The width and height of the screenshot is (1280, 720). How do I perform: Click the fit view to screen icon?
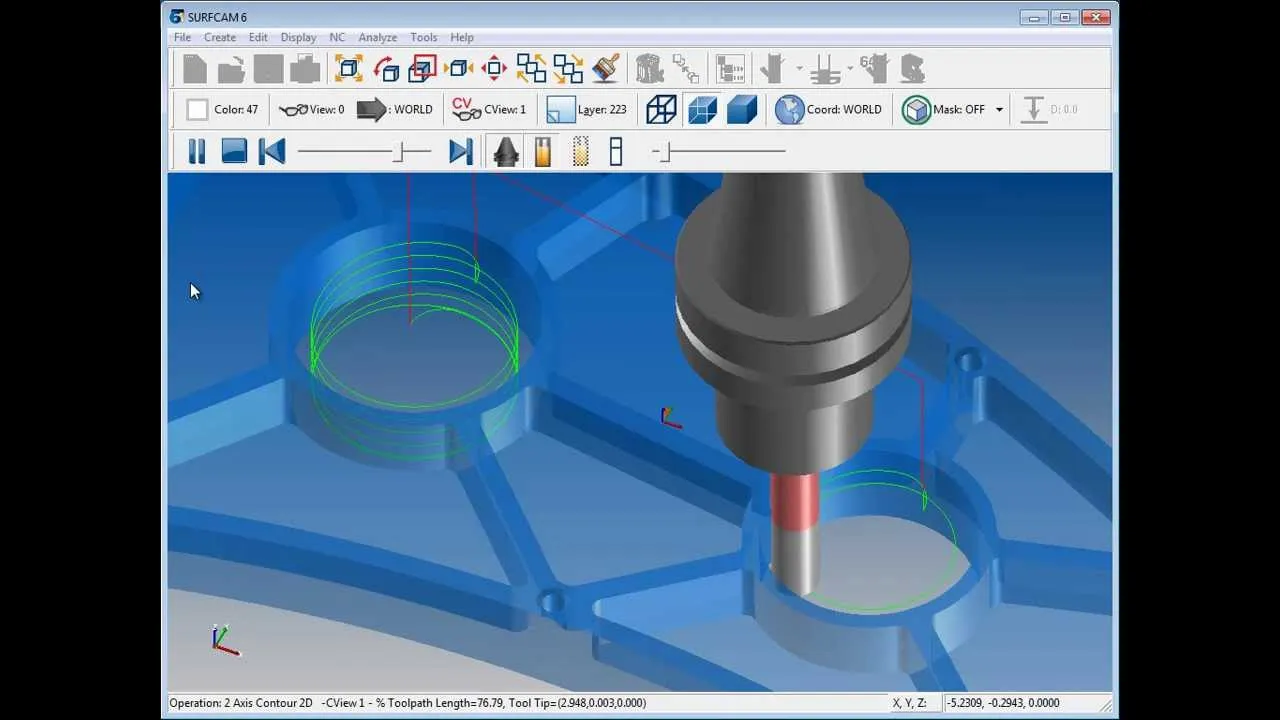[348, 68]
